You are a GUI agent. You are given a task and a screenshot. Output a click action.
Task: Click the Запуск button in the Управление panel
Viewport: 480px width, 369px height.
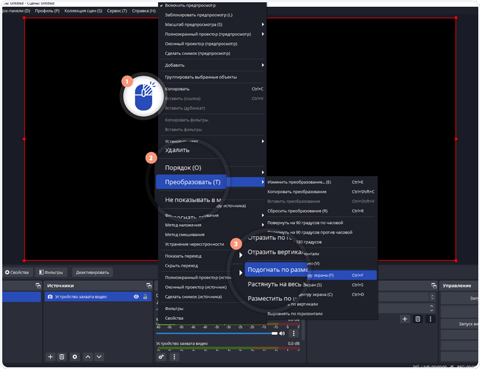coord(461,324)
